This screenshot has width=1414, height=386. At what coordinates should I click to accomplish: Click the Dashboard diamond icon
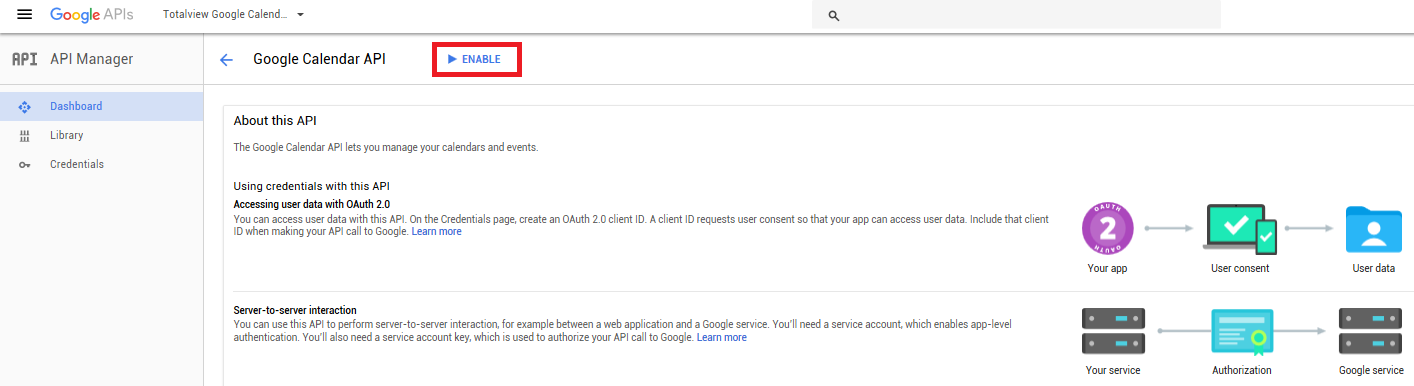click(25, 106)
